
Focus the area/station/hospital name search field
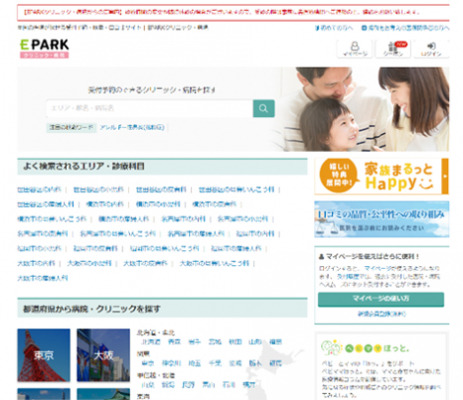click(x=150, y=108)
